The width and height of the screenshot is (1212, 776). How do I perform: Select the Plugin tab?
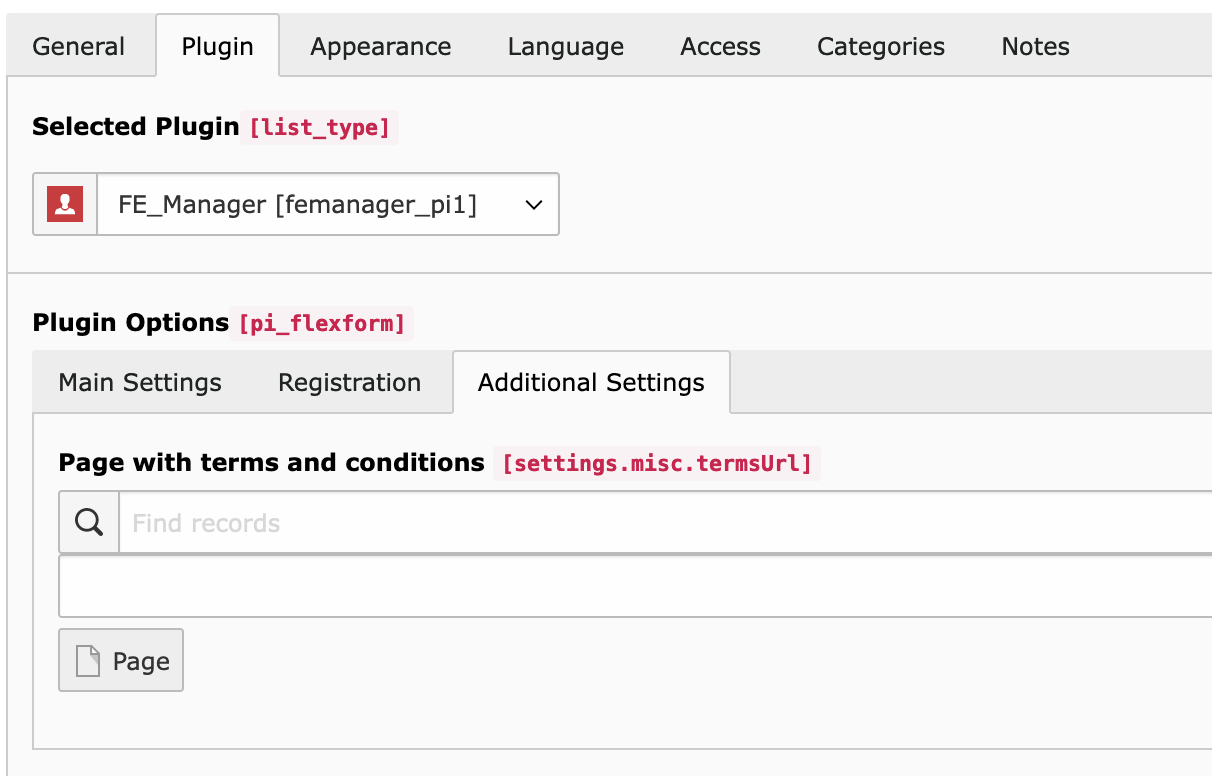217,47
